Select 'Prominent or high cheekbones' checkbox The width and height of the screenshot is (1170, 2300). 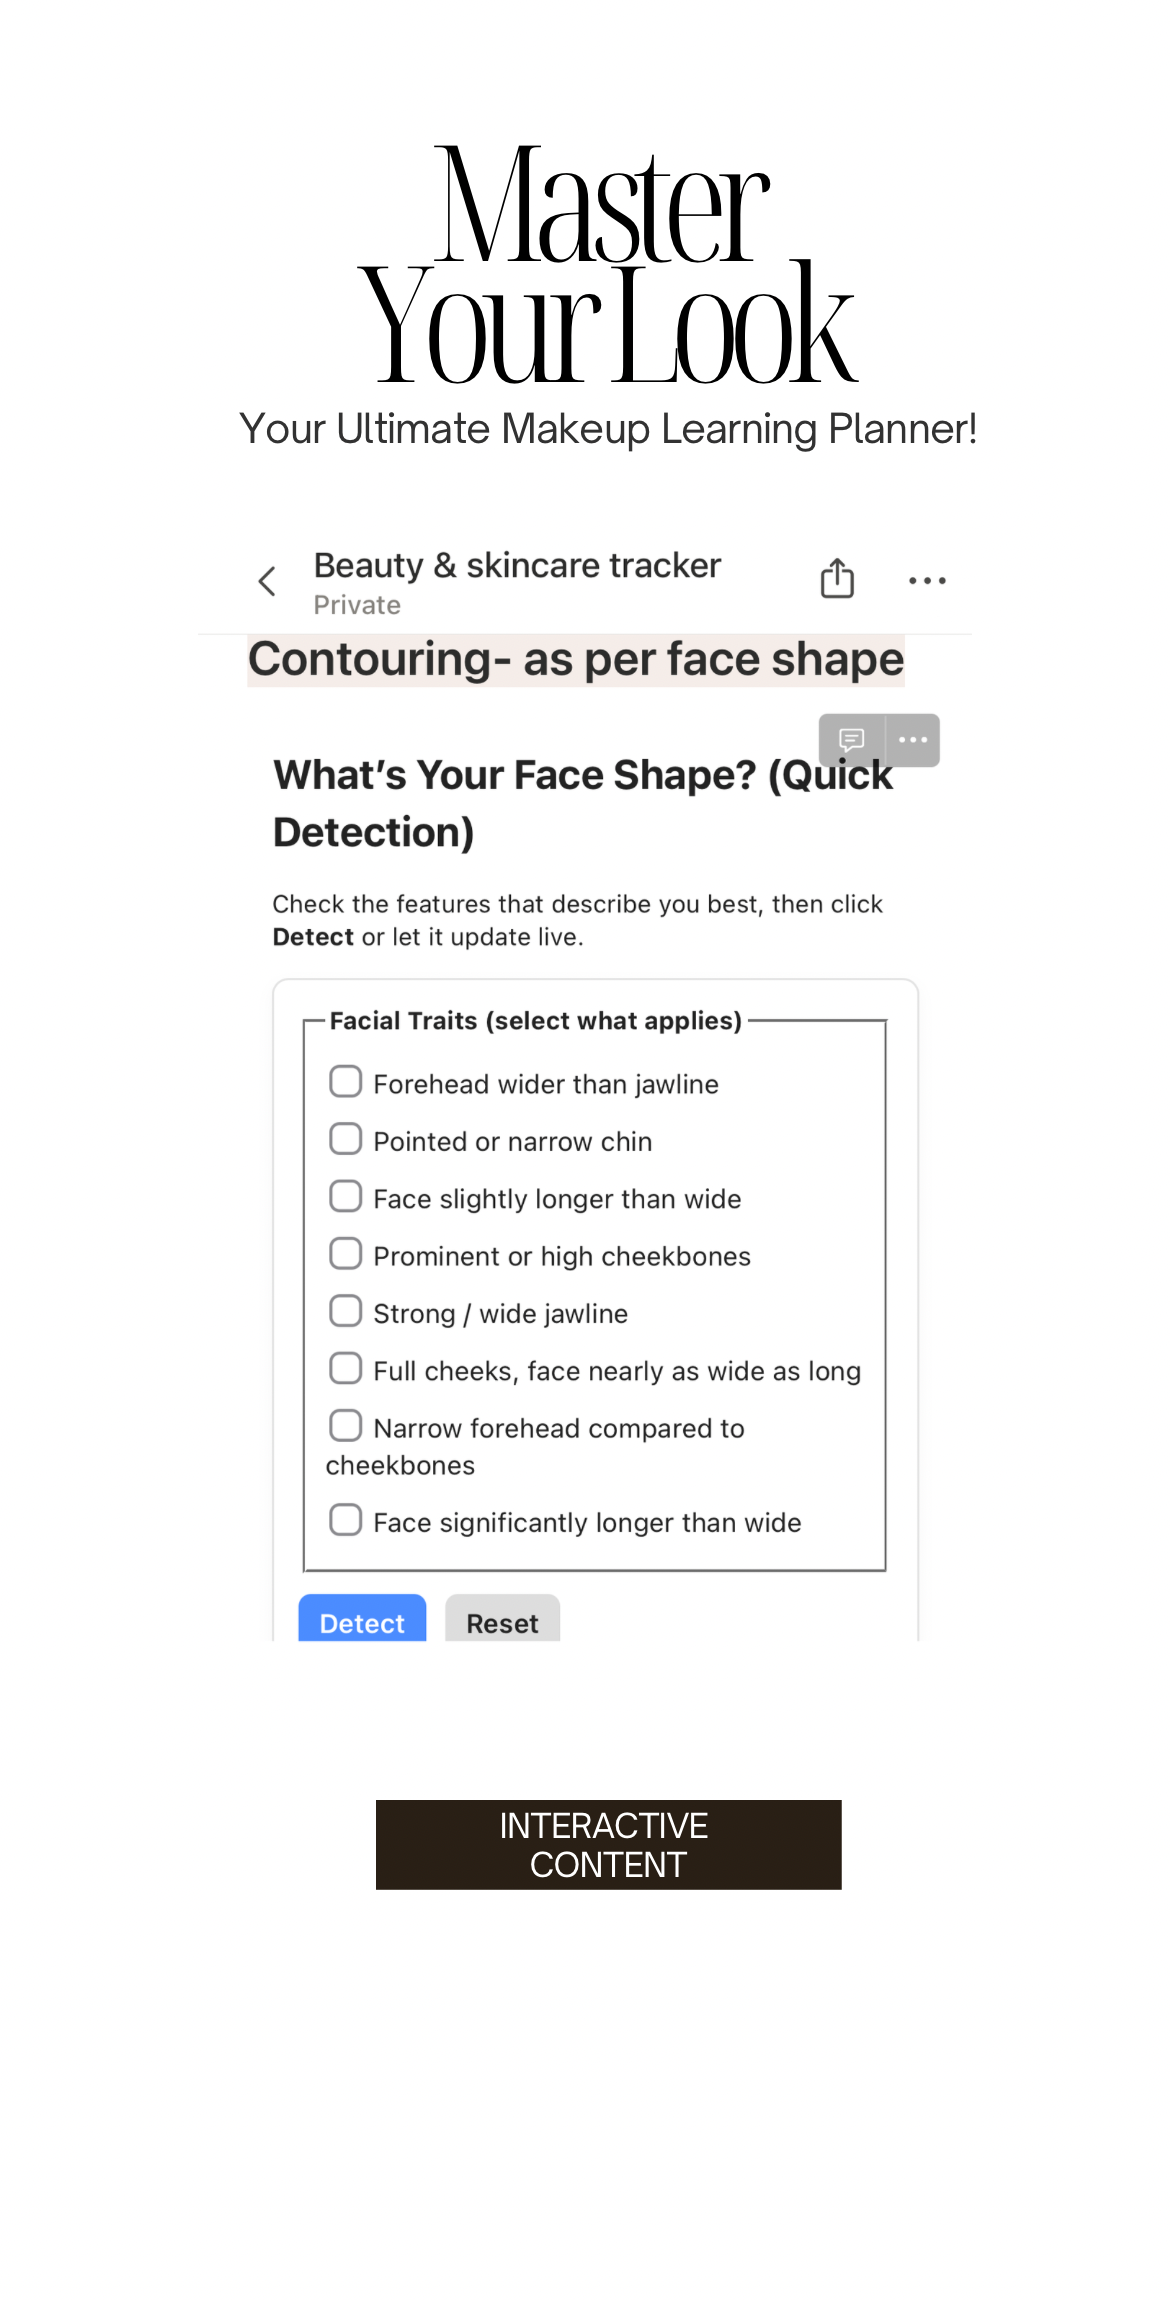[346, 1254]
